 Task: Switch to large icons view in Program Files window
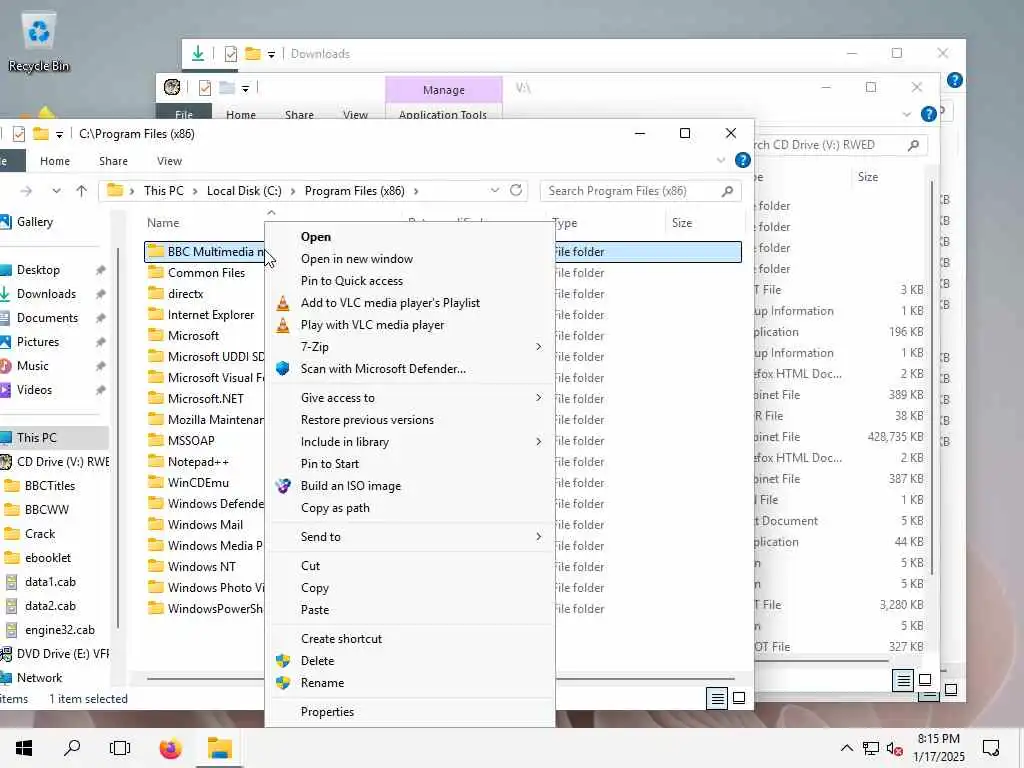[739, 698]
